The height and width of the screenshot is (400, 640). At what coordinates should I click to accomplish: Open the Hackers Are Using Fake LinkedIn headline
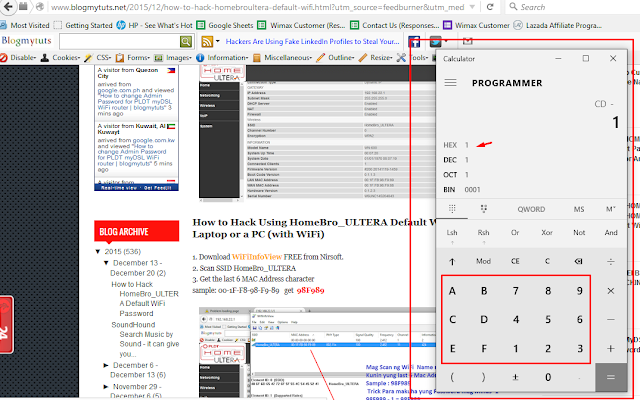pyautogui.click(x=312, y=42)
